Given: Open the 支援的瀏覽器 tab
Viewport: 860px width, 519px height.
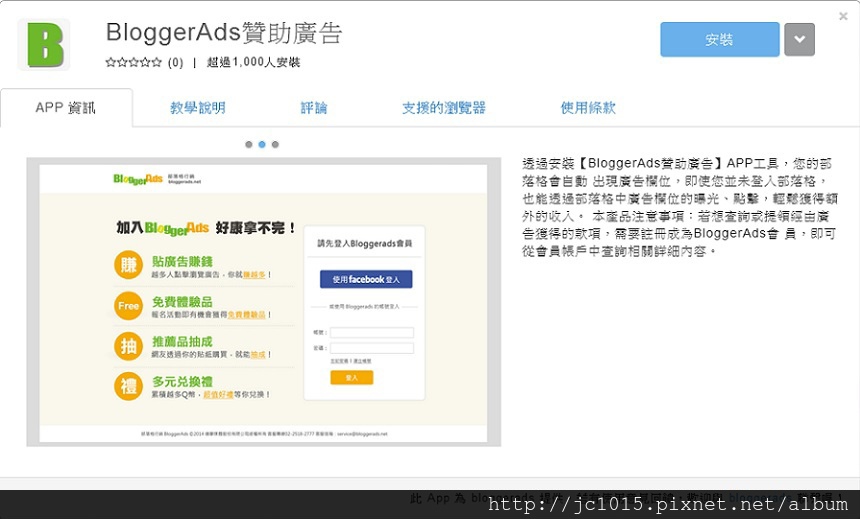Looking at the screenshot, I should point(444,108).
